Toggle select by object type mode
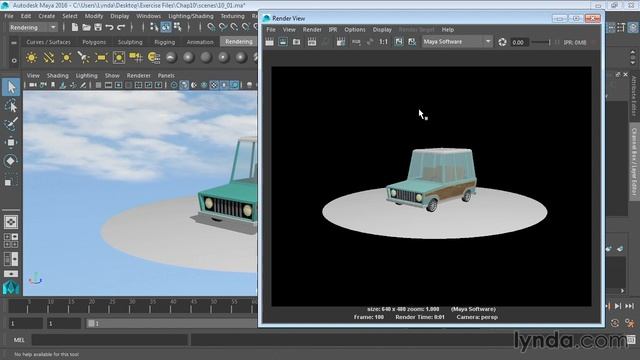 point(166,27)
